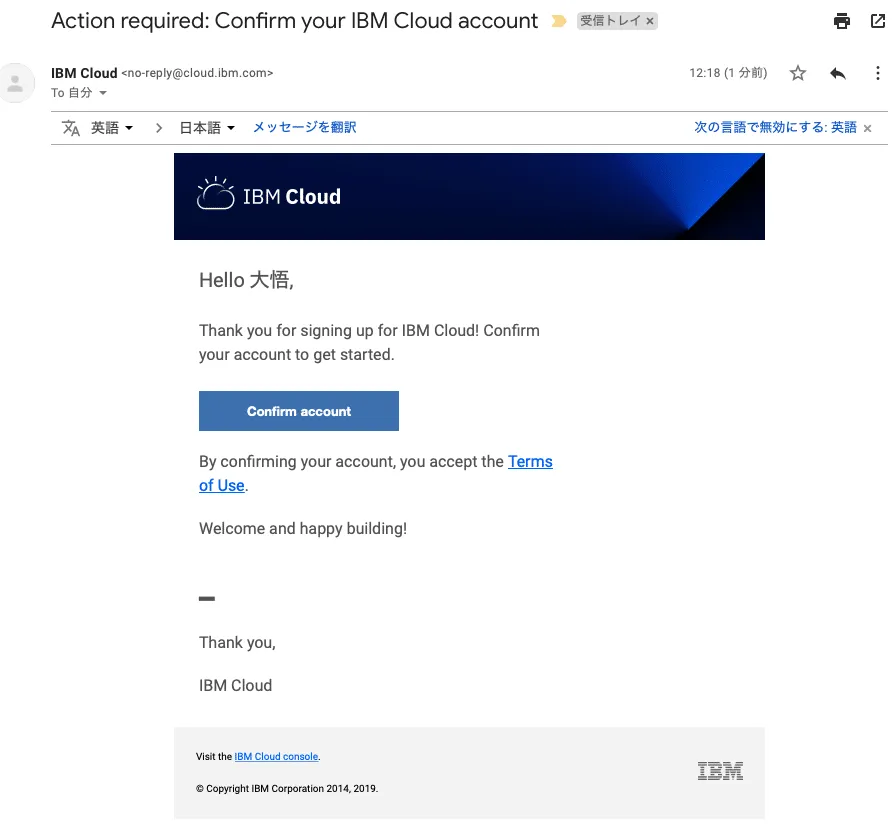Open the three-dot more options menu
Screen dimensions: 894x832
pyautogui.click(x=877, y=73)
